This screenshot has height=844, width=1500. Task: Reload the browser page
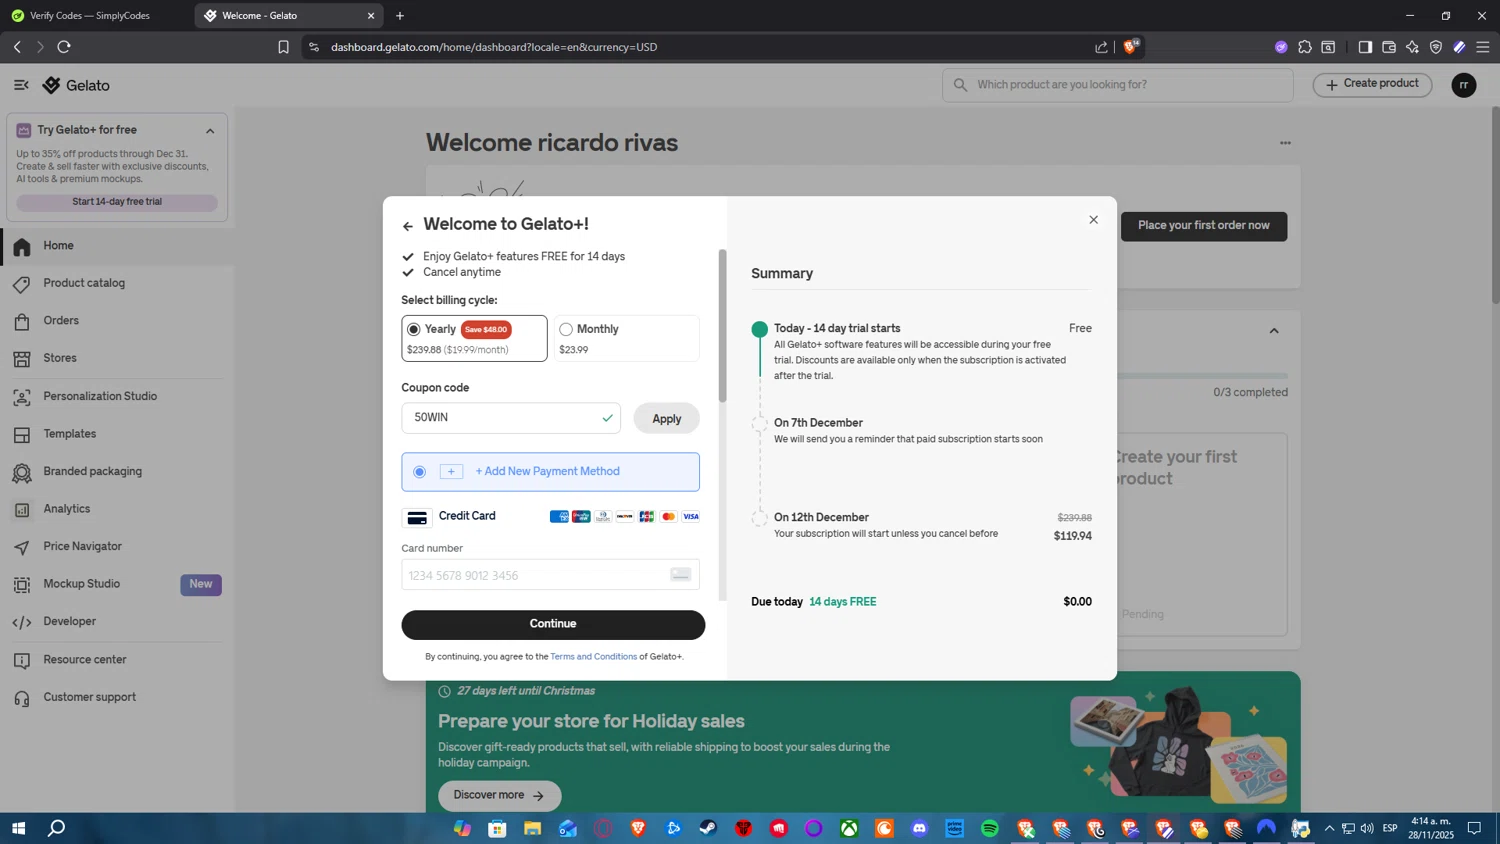pyautogui.click(x=64, y=47)
